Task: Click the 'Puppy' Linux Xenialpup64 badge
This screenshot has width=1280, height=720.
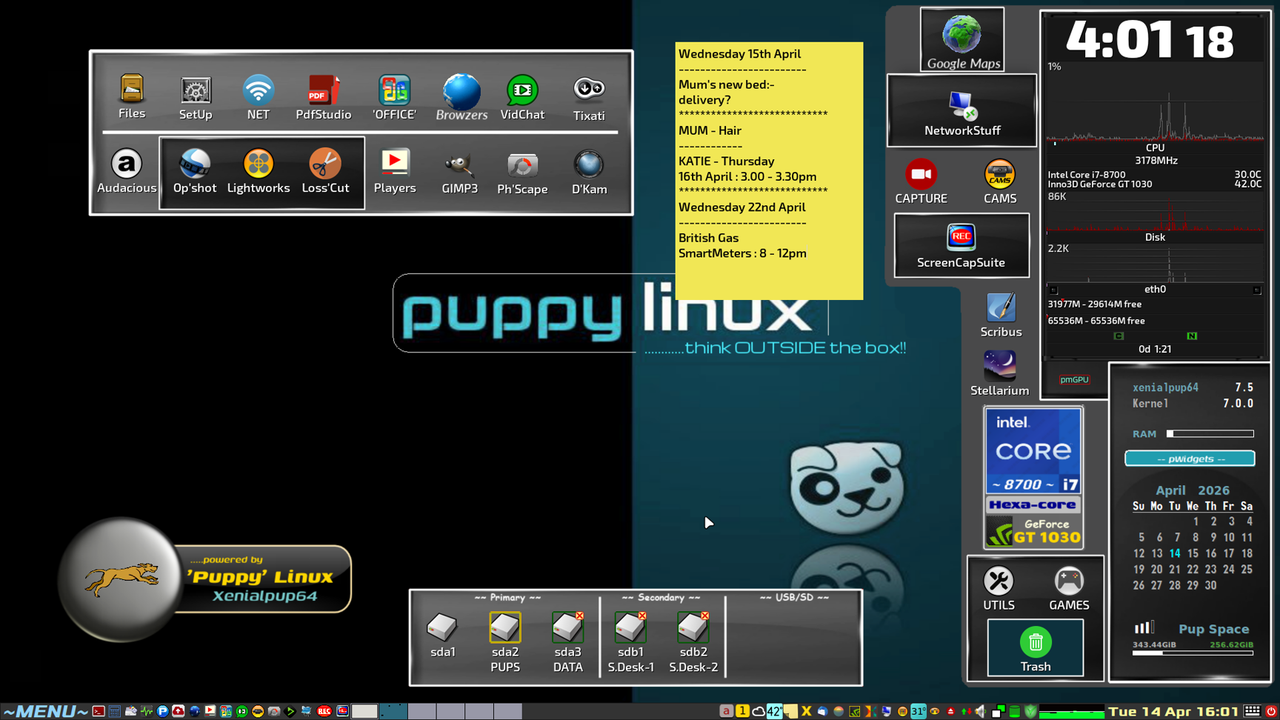Action: click(x=205, y=579)
